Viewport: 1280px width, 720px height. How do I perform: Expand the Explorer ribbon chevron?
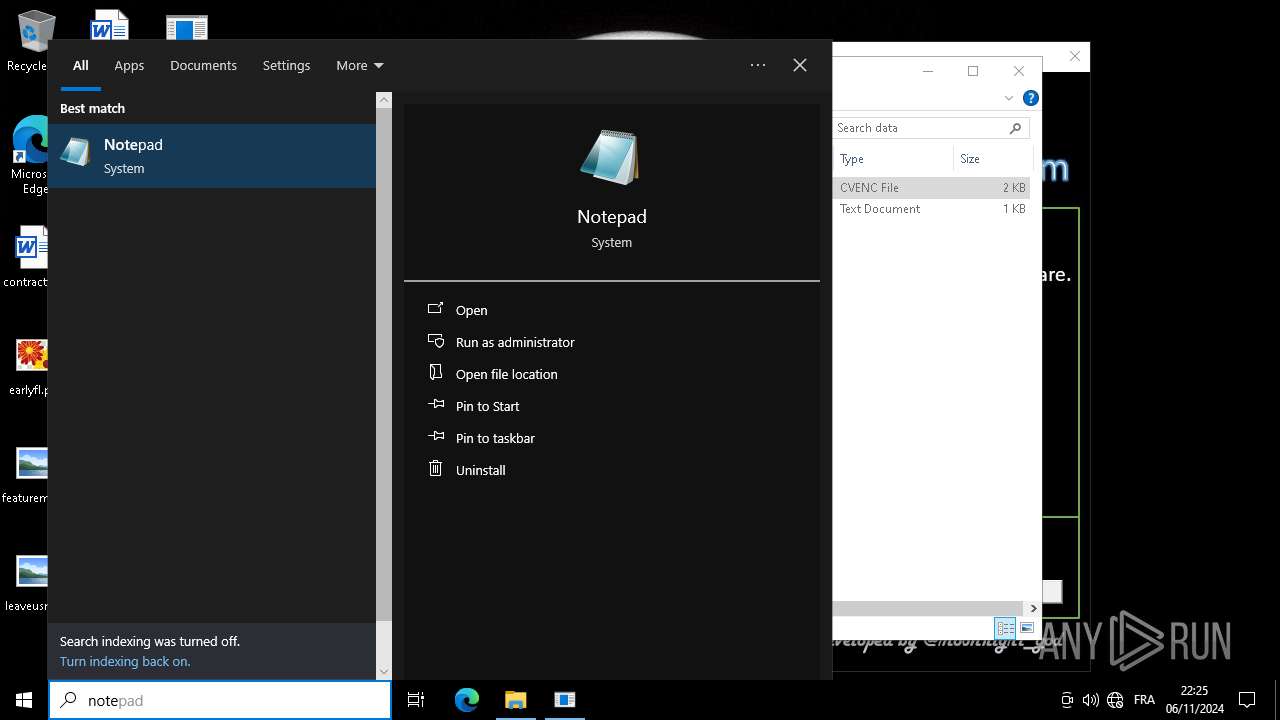click(x=1009, y=98)
